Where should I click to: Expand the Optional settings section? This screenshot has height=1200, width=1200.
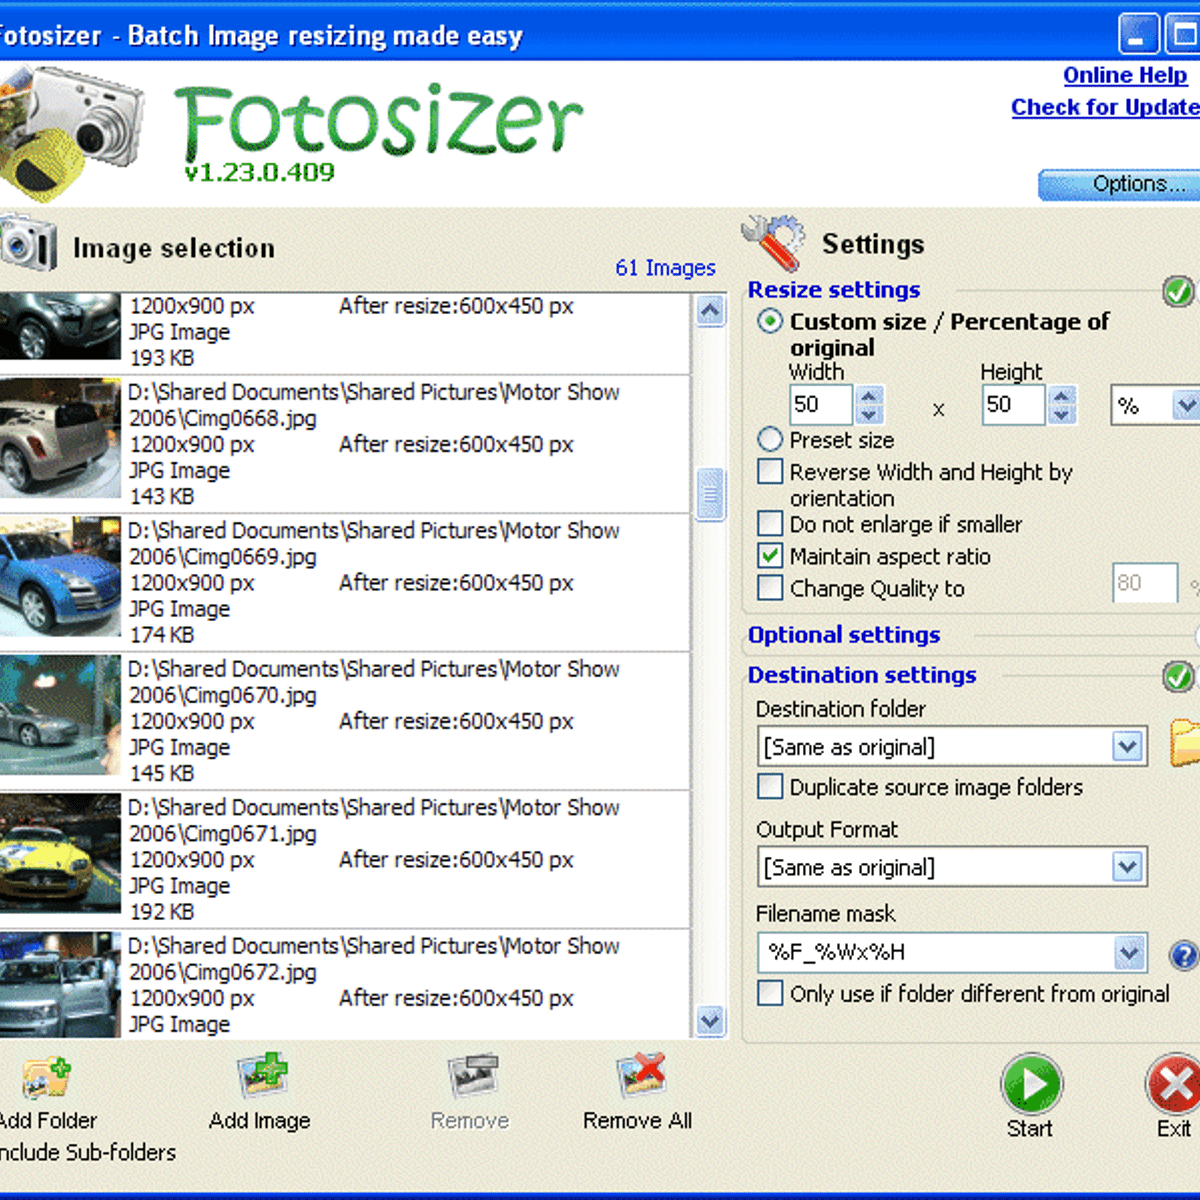(844, 635)
